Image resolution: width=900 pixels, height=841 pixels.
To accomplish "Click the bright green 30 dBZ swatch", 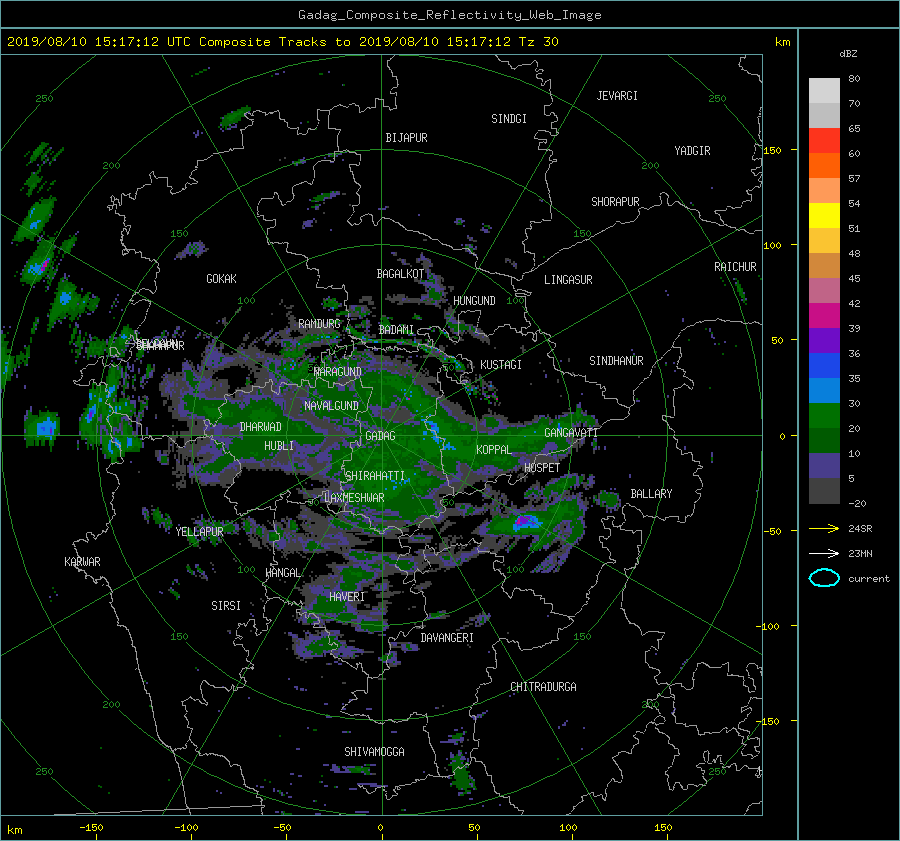I will pyautogui.click(x=824, y=415).
